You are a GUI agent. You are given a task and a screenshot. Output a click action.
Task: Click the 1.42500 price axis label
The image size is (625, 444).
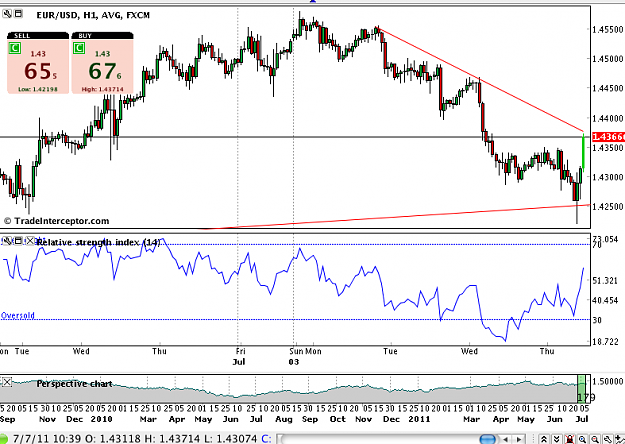(608, 206)
